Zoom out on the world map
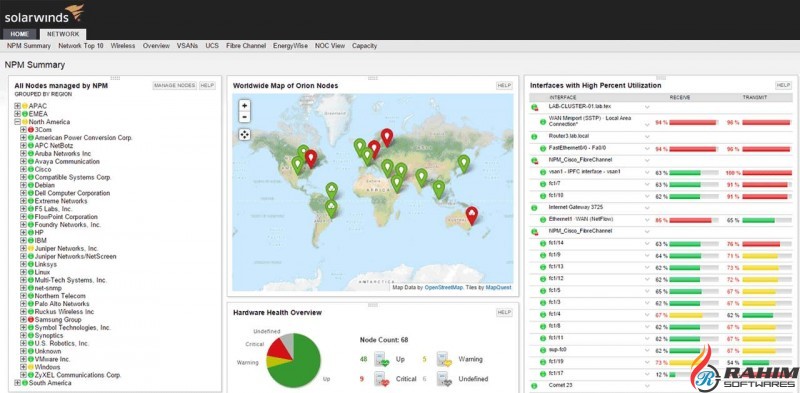This screenshot has height=393, width=800. [x=245, y=117]
